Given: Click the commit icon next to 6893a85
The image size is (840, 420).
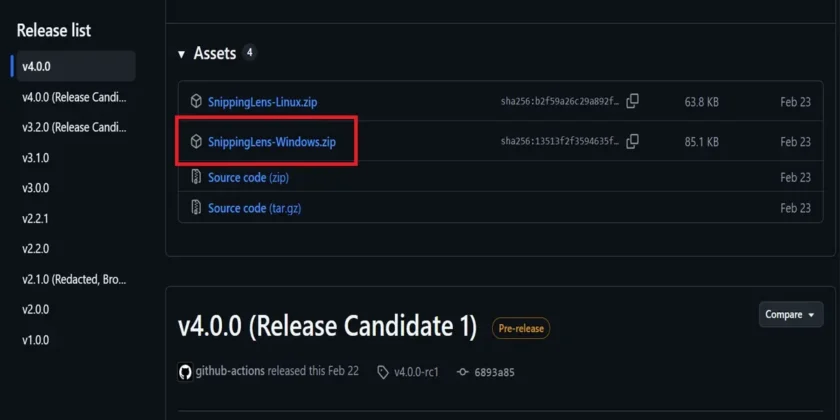Looking at the screenshot, I should (463, 372).
